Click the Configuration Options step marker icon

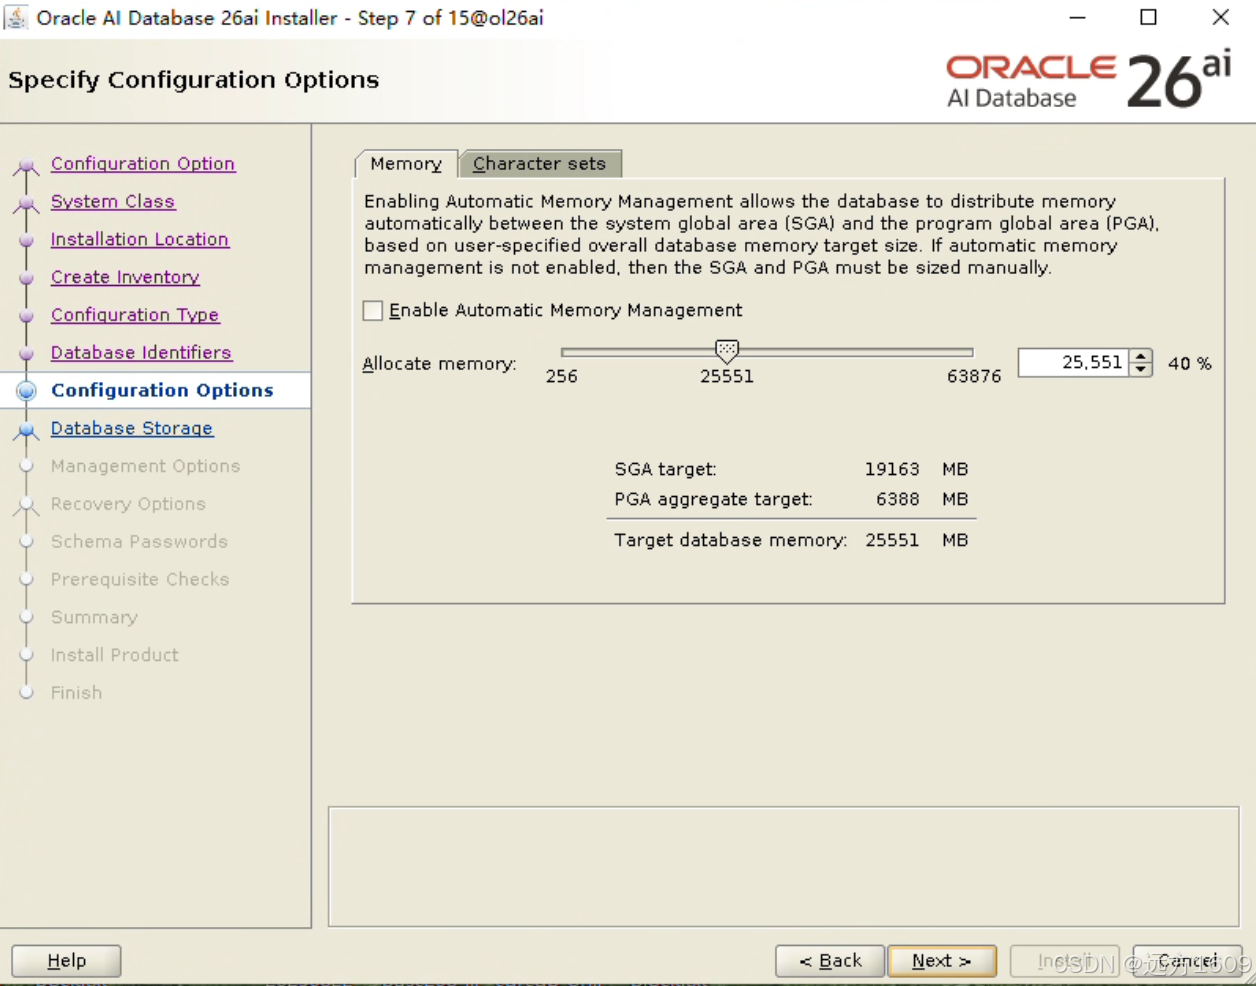[27, 391]
